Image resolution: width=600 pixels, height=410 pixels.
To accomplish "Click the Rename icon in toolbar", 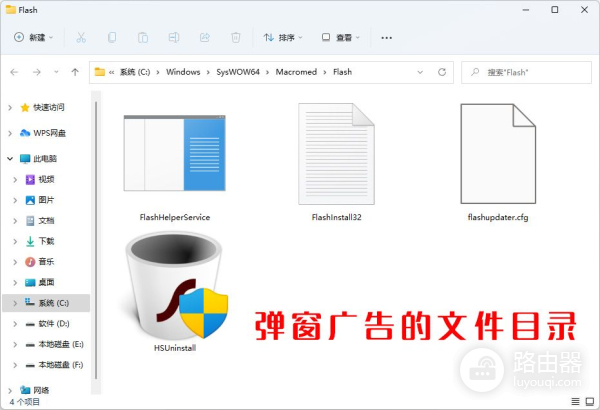I will [x=174, y=38].
